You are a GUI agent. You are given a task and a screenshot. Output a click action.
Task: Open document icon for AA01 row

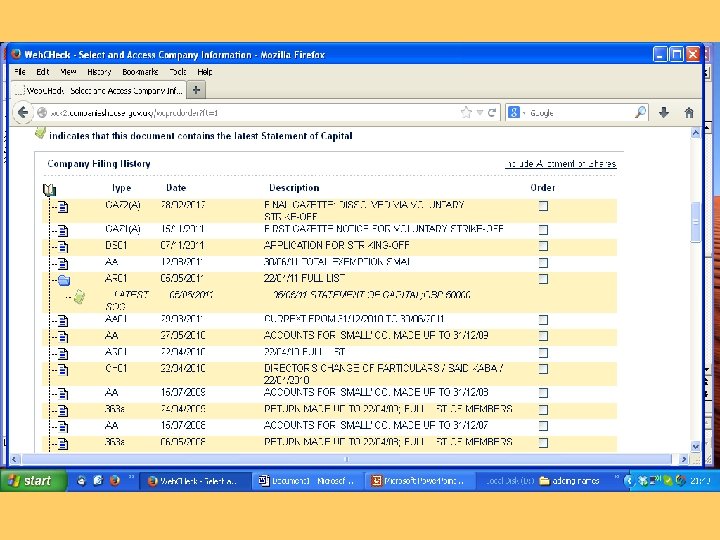63,321
